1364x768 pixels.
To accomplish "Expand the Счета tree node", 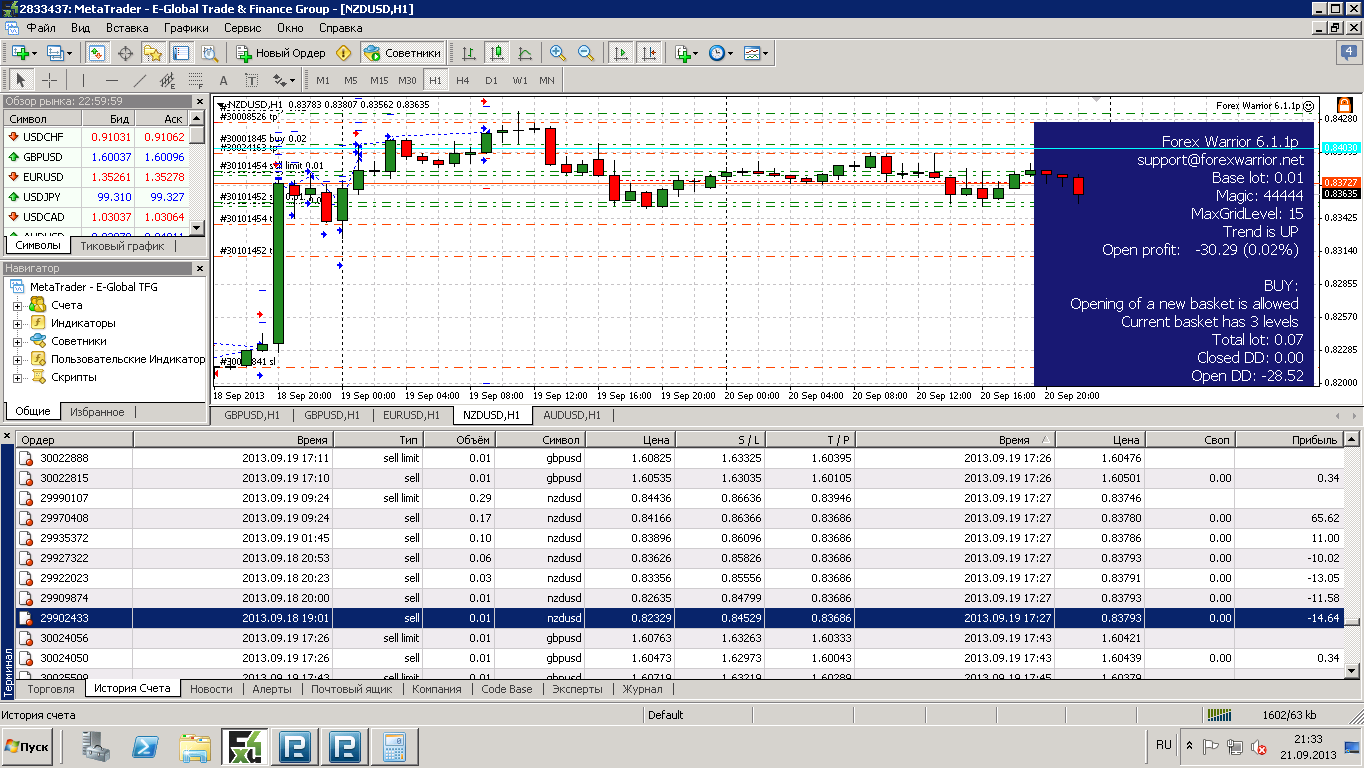I will click(x=17, y=305).
